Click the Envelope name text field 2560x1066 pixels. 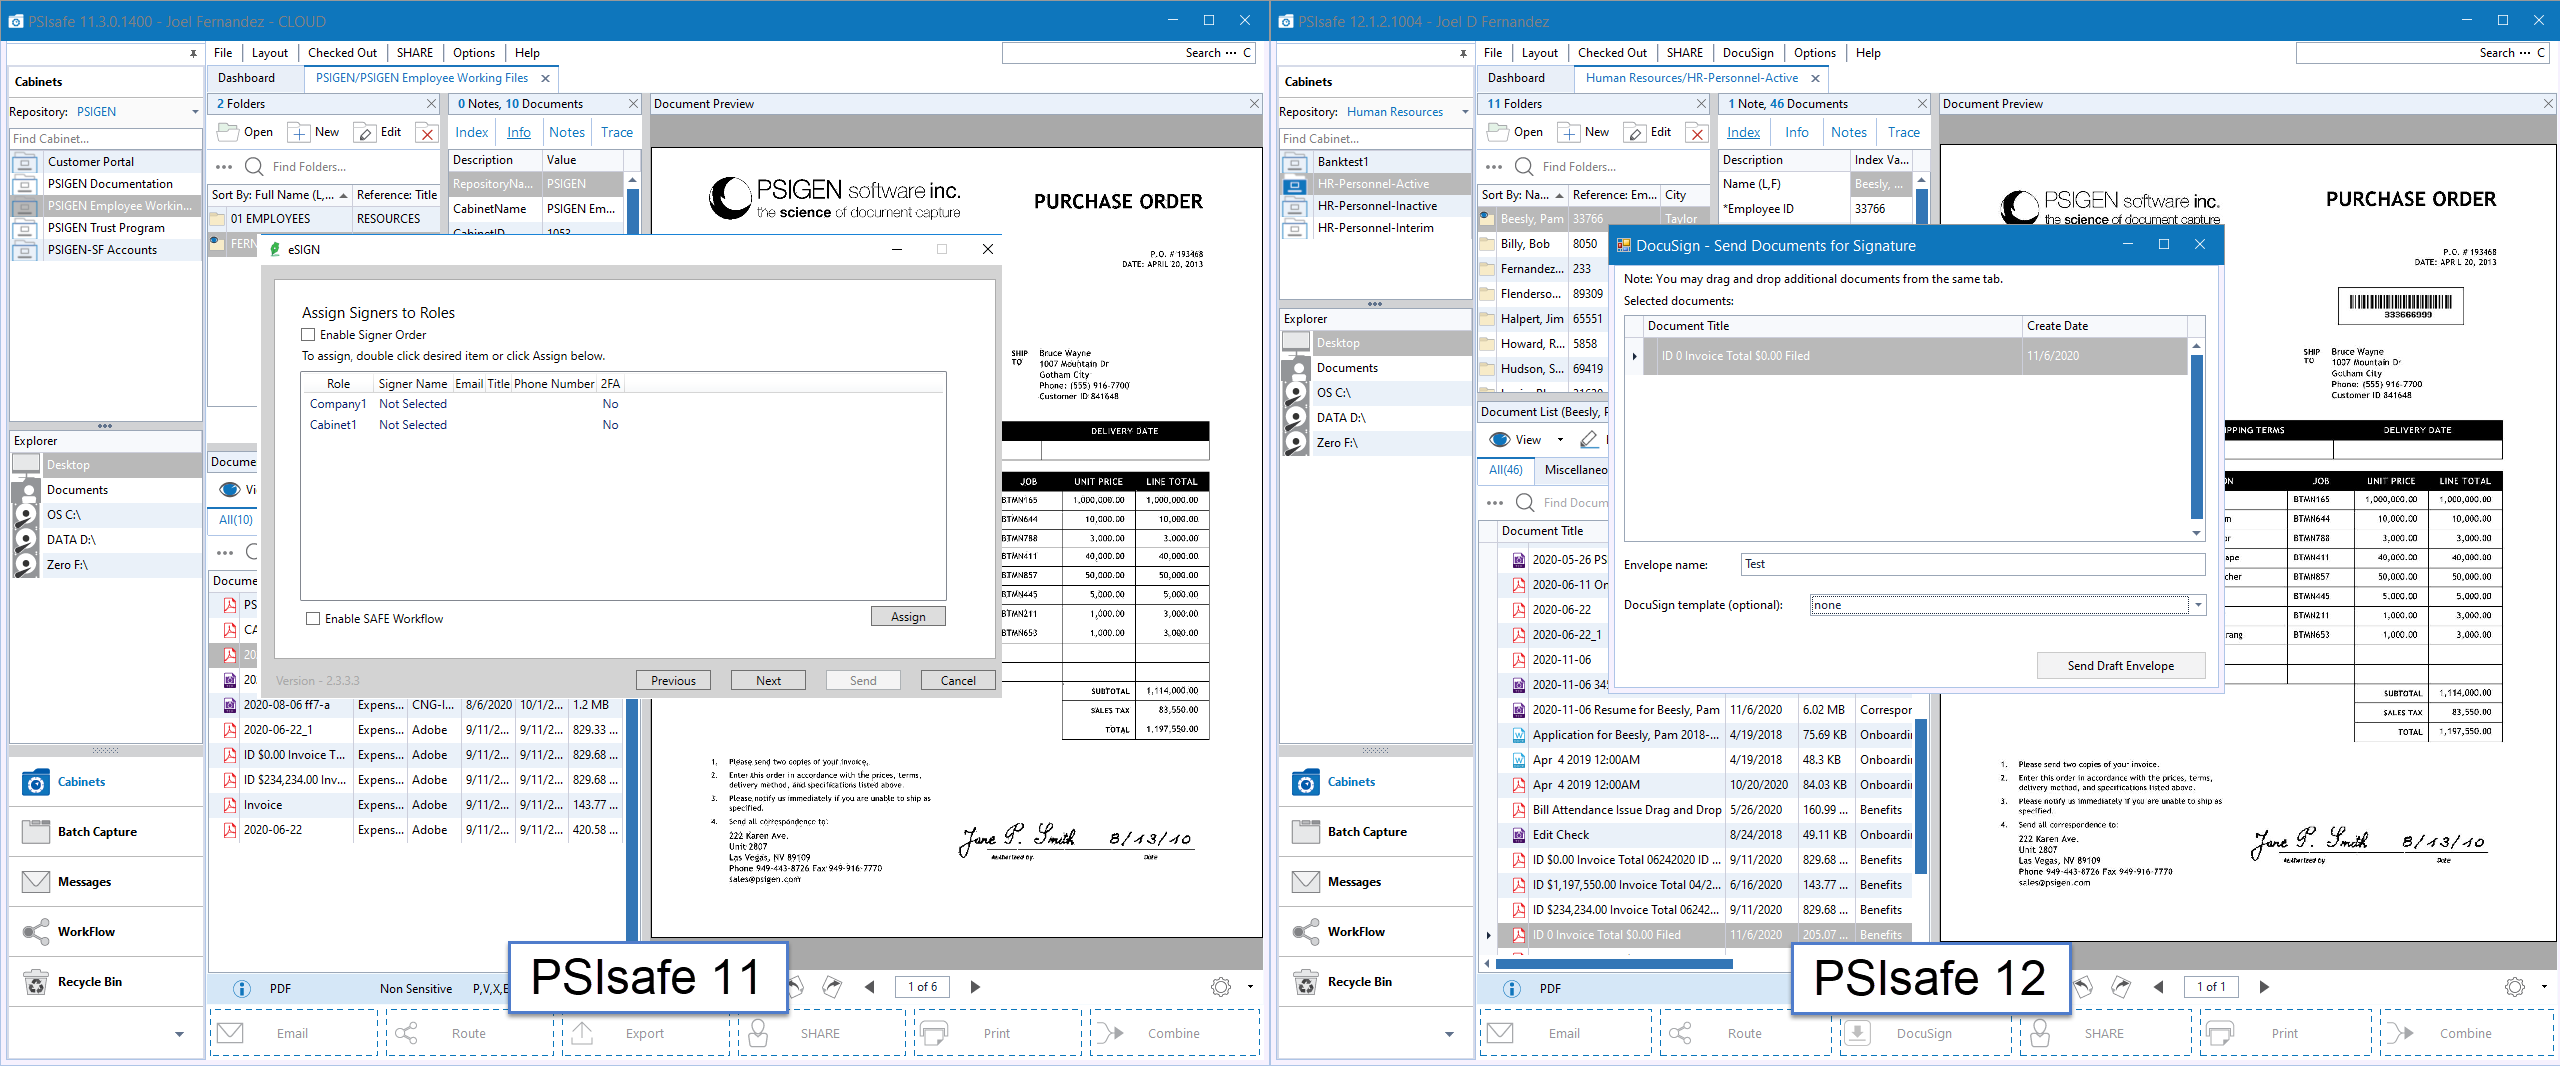point(1972,565)
